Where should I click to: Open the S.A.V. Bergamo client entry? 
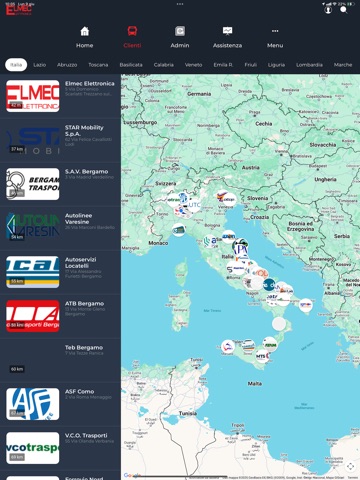60,184
